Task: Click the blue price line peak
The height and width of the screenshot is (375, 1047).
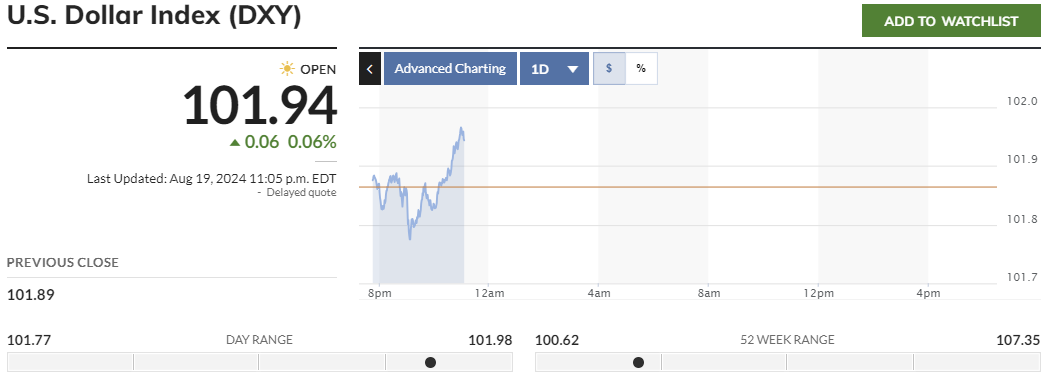Action: 461,128
